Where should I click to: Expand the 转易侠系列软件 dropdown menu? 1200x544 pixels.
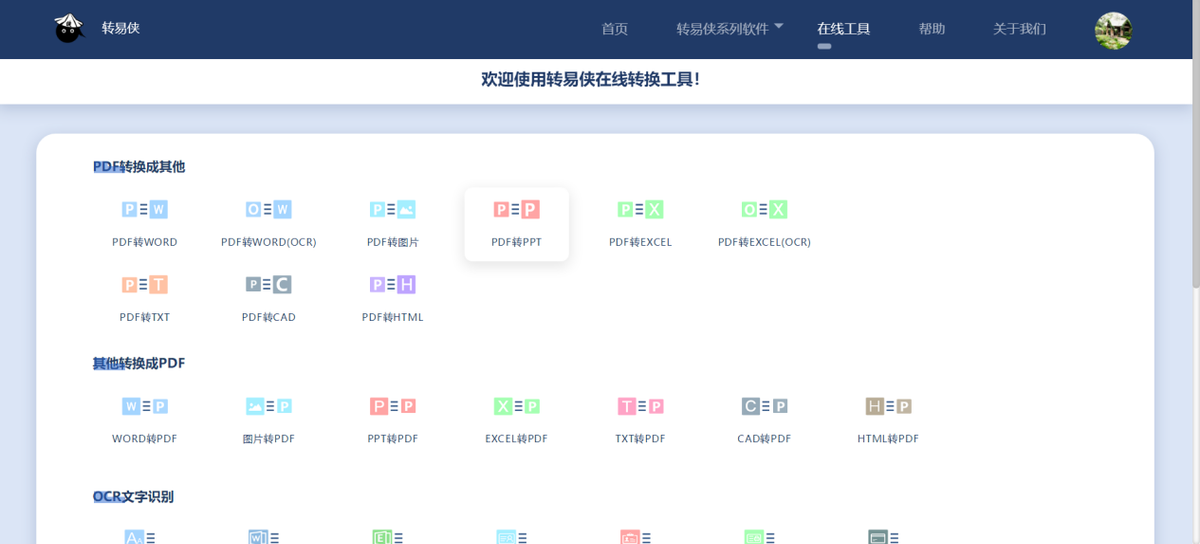pyautogui.click(x=730, y=29)
